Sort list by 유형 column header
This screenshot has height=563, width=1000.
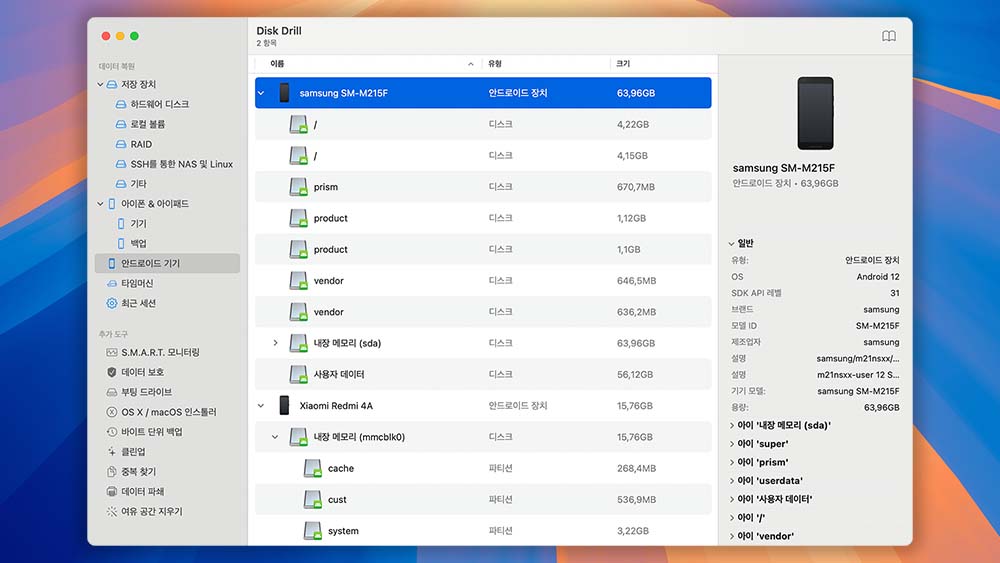click(546, 64)
